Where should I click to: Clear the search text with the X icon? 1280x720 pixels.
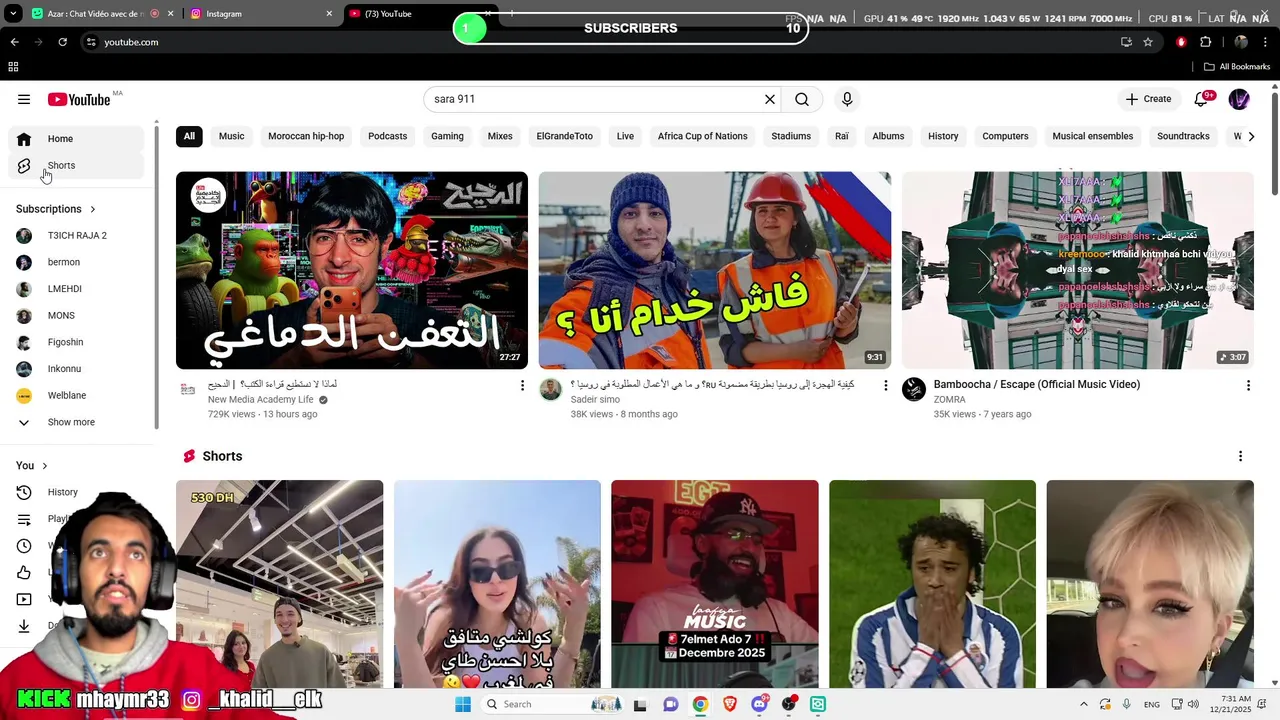click(x=770, y=99)
